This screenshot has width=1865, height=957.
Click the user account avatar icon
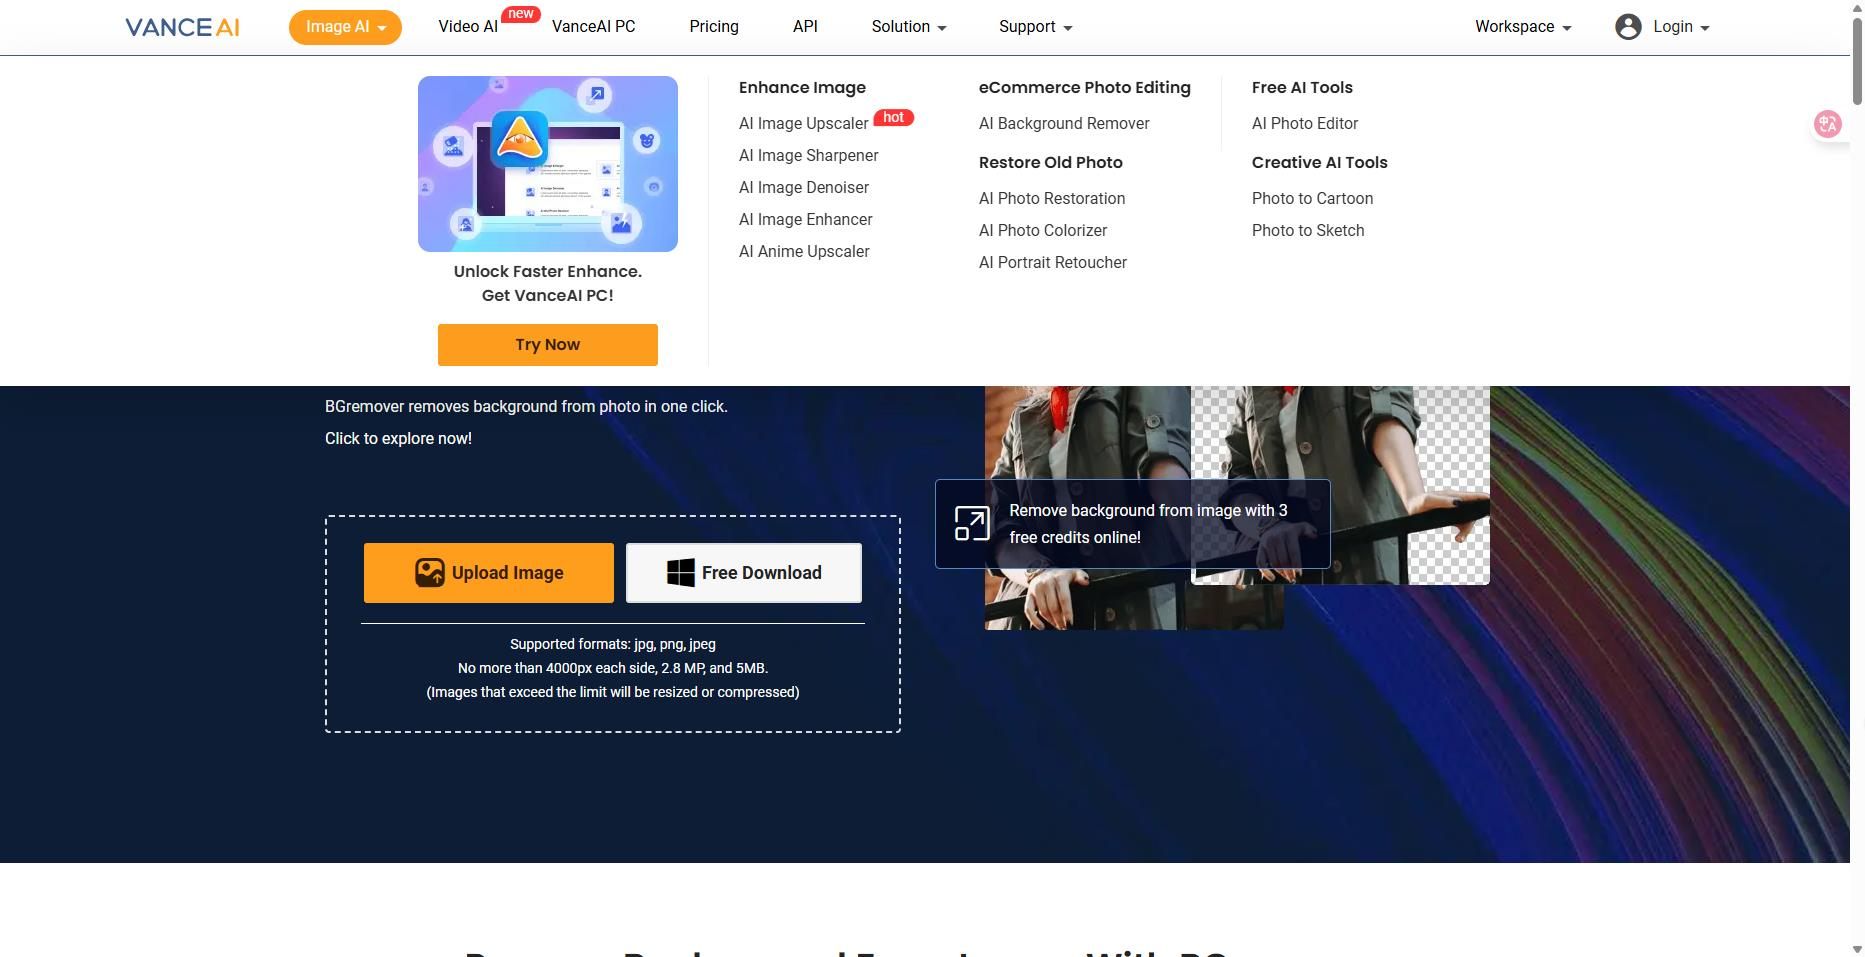coord(1628,27)
